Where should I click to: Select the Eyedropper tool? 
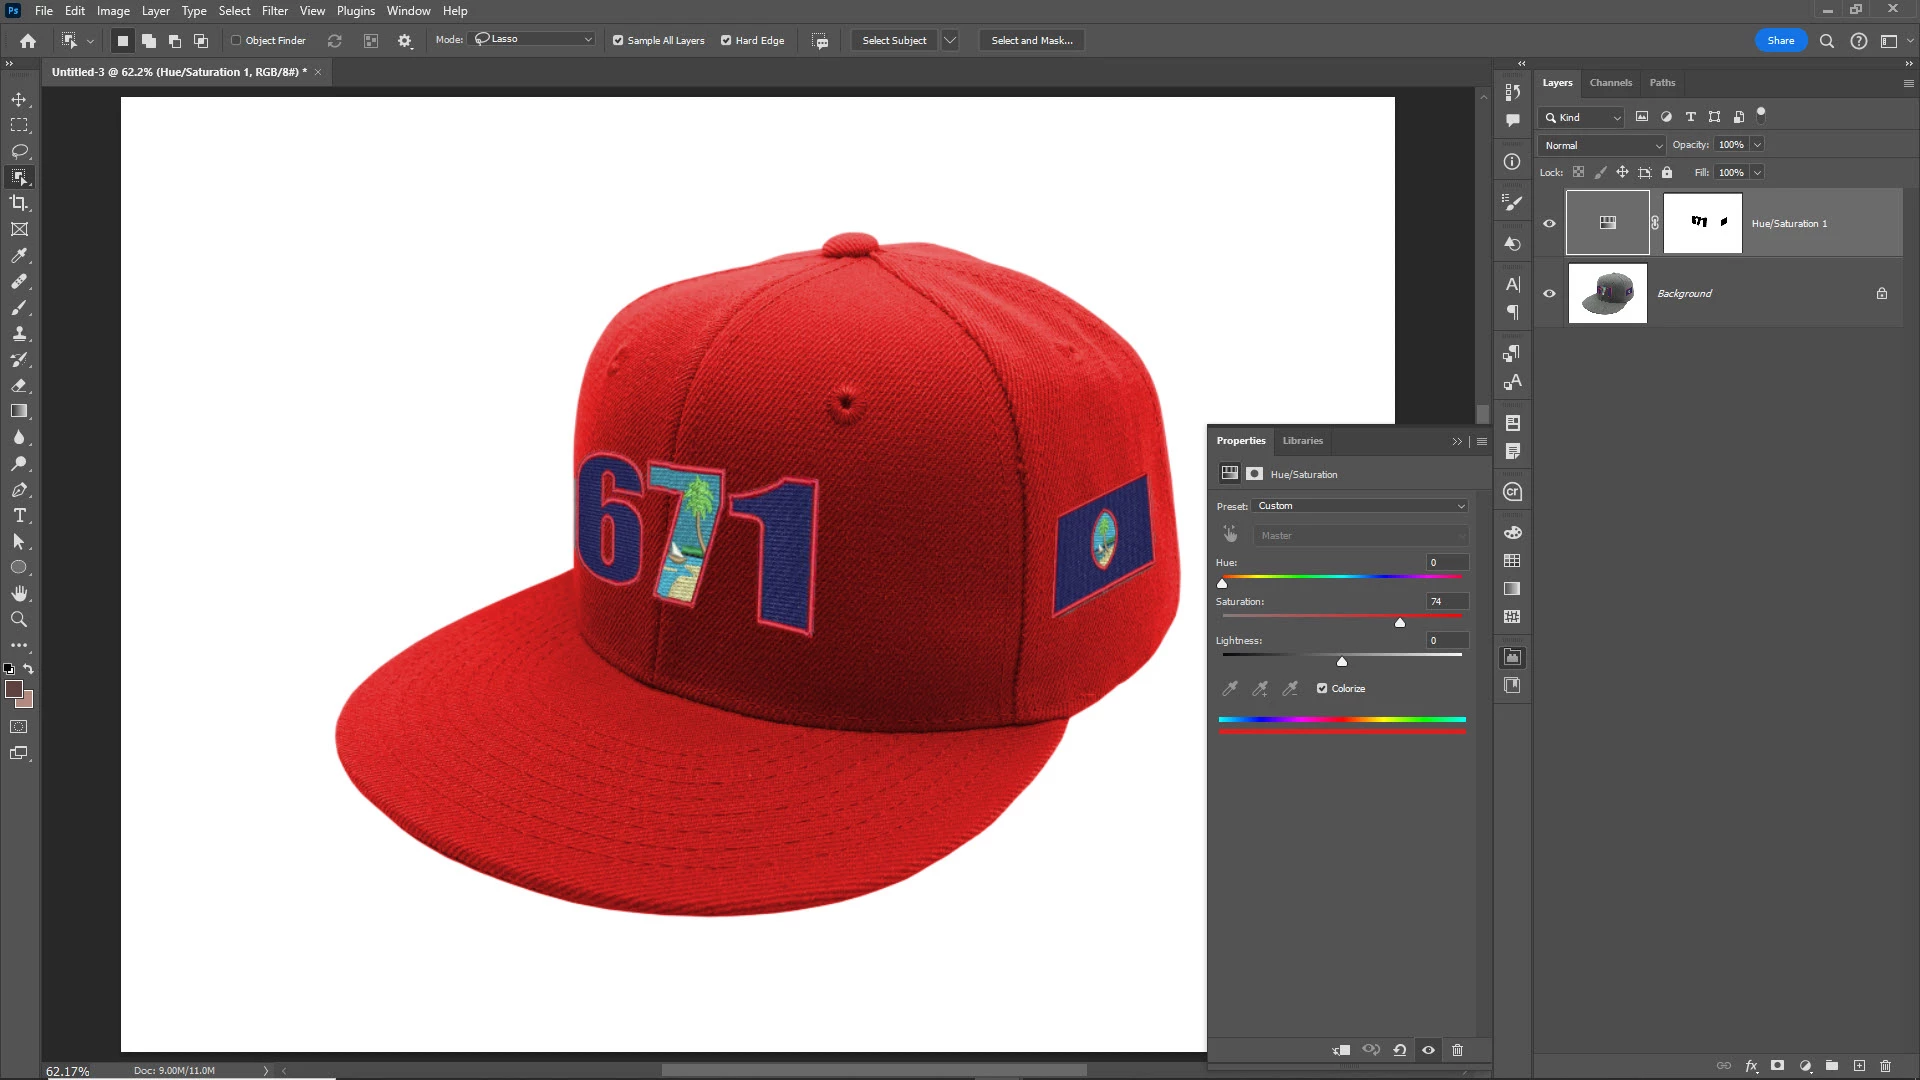(x=19, y=256)
